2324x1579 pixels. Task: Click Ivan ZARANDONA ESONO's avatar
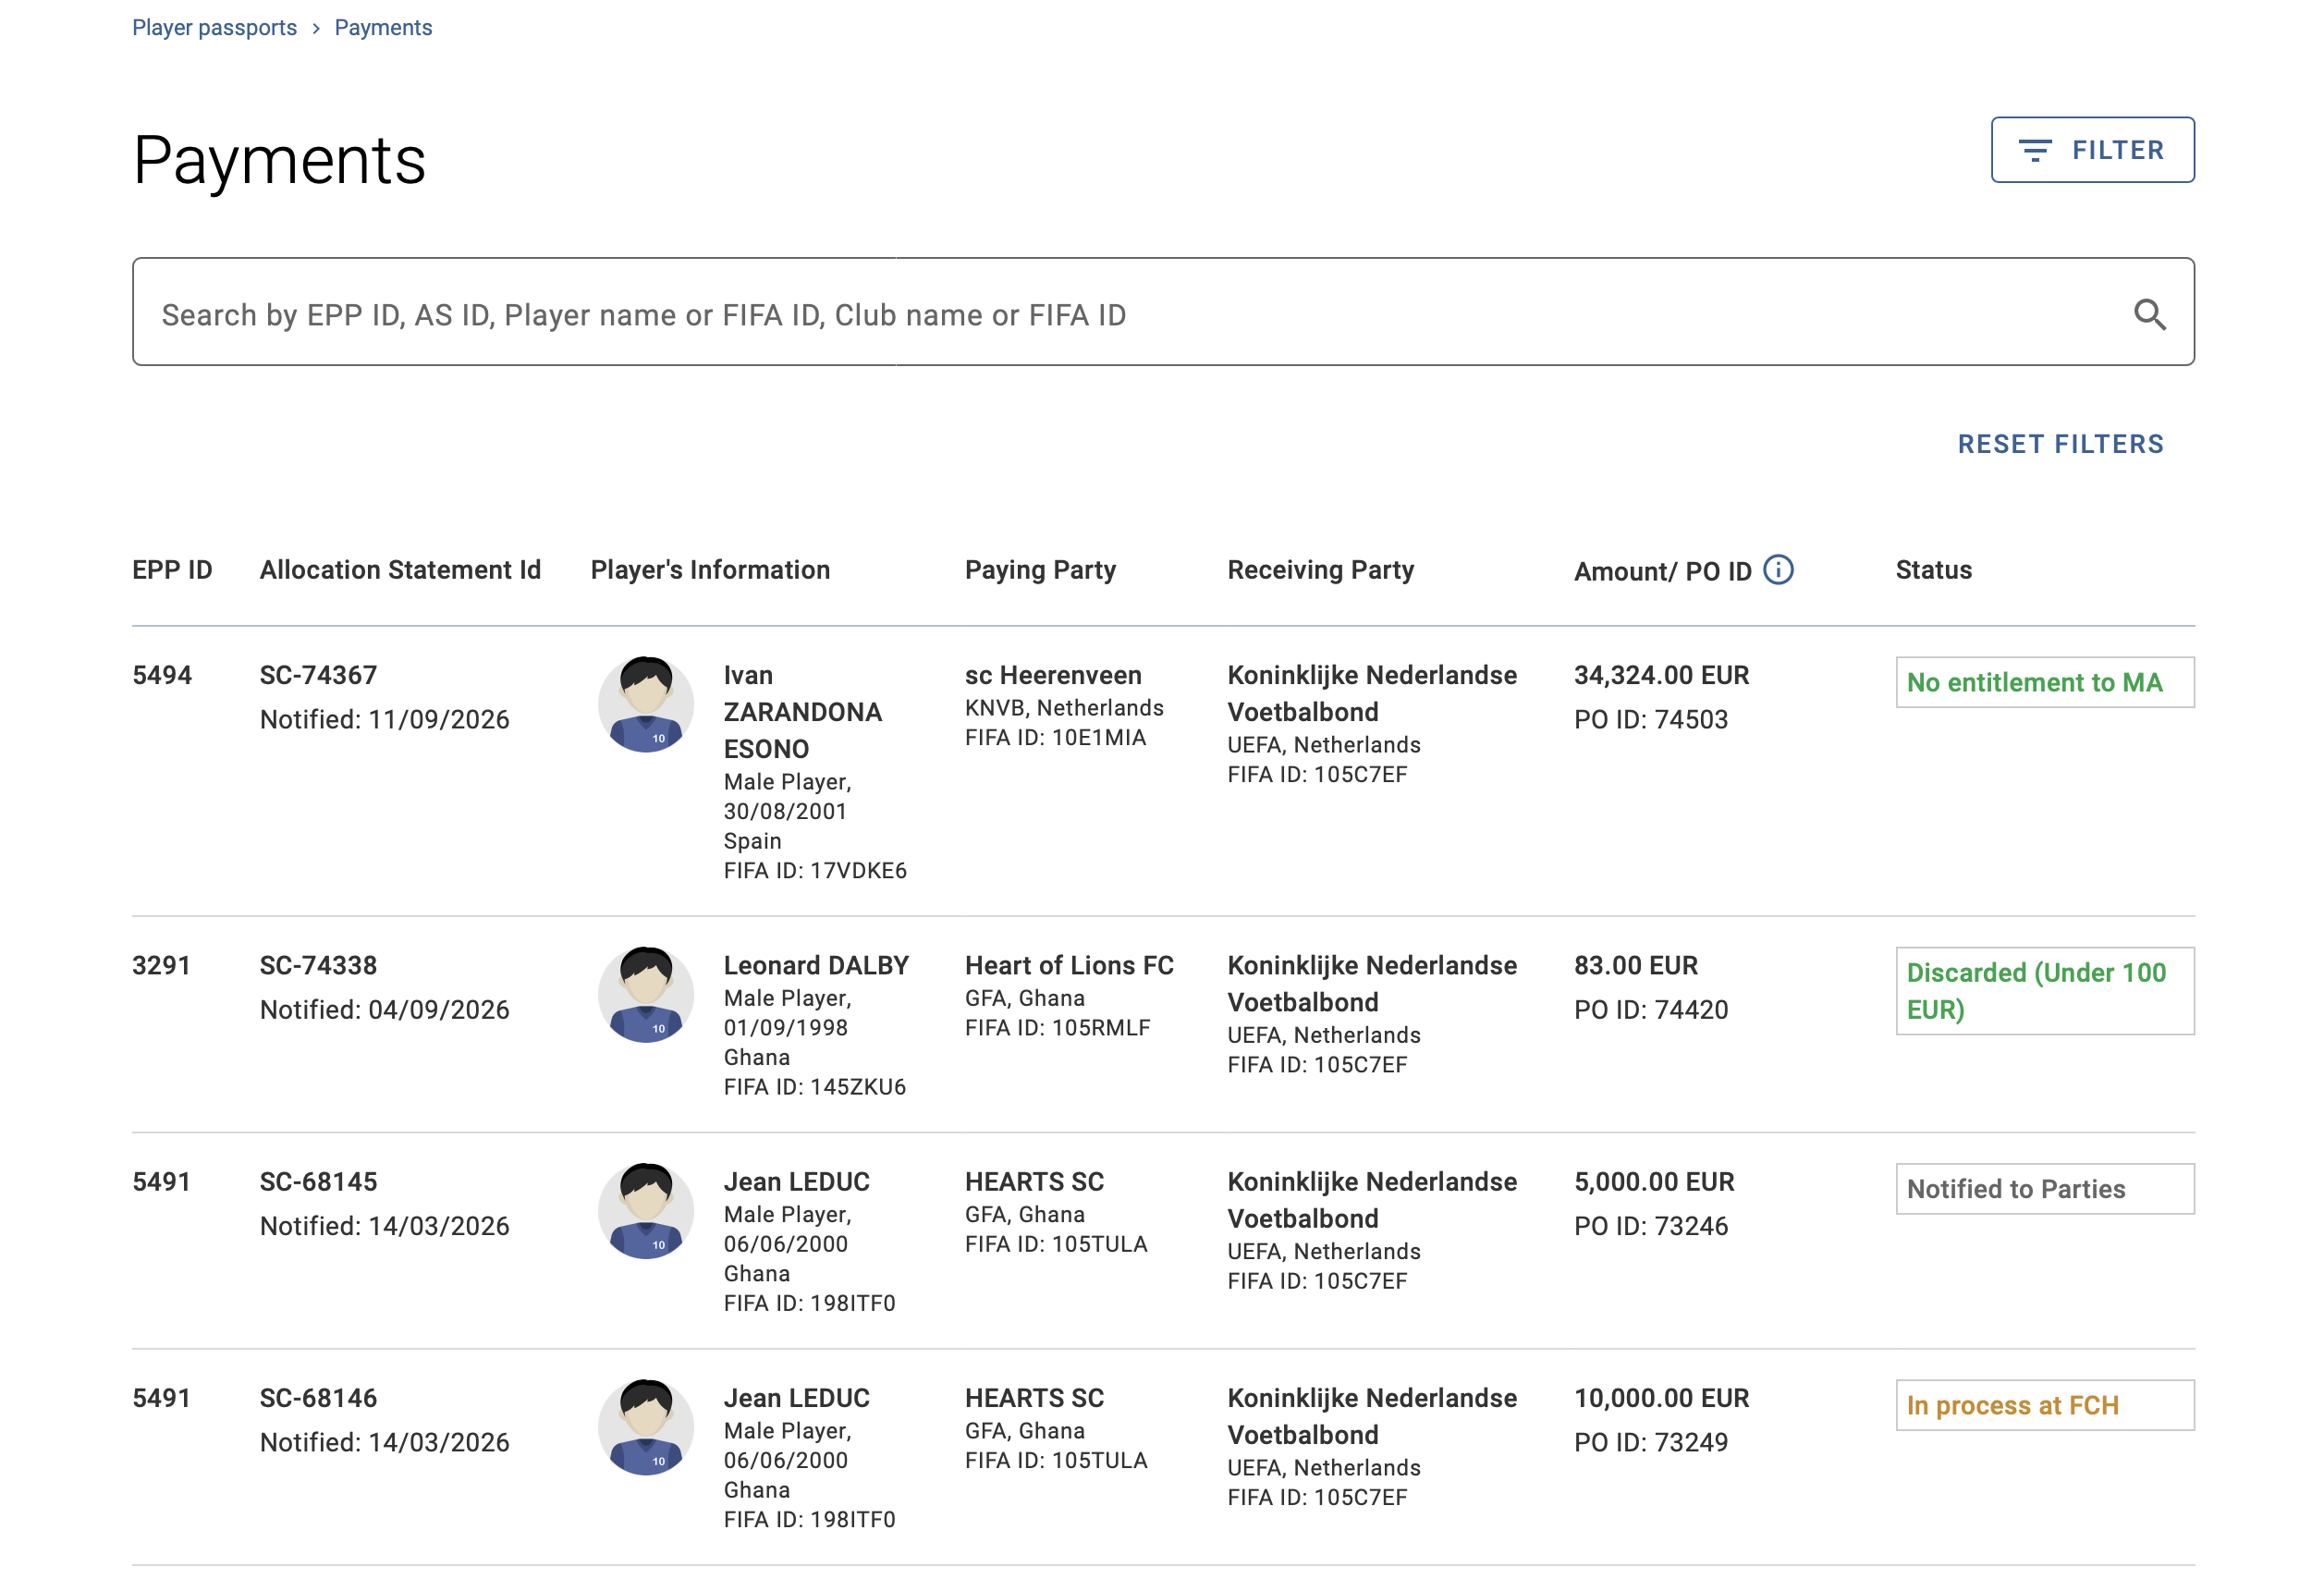[646, 704]
